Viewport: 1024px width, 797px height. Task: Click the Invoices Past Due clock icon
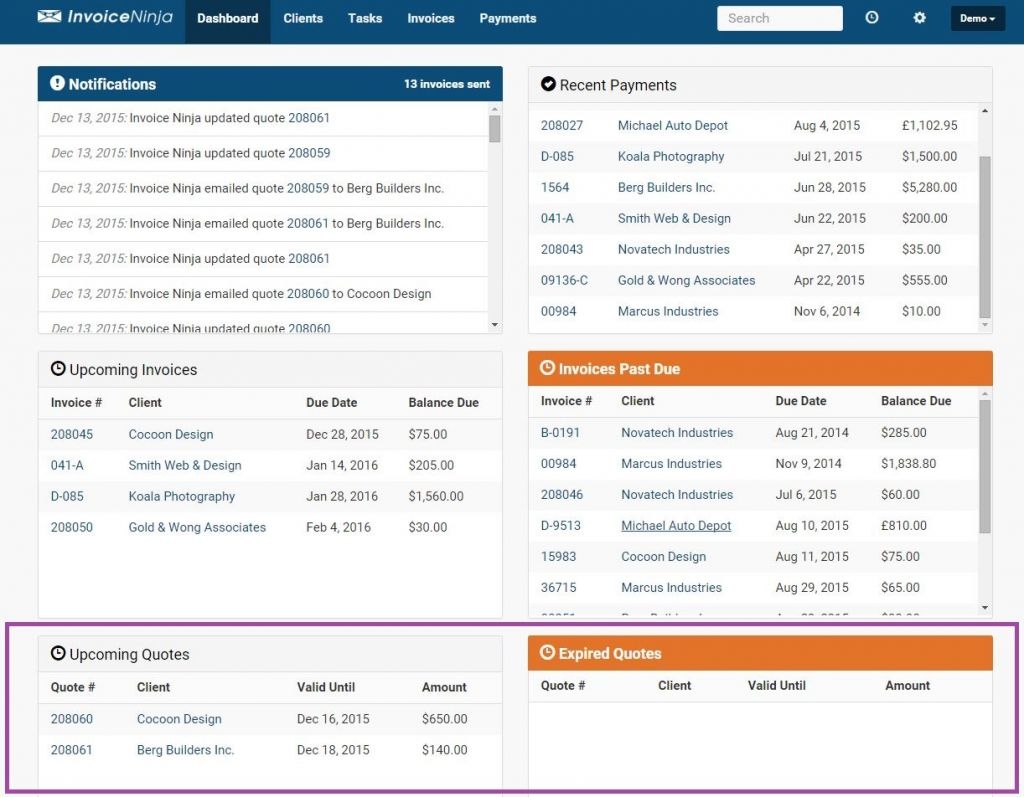547,368
